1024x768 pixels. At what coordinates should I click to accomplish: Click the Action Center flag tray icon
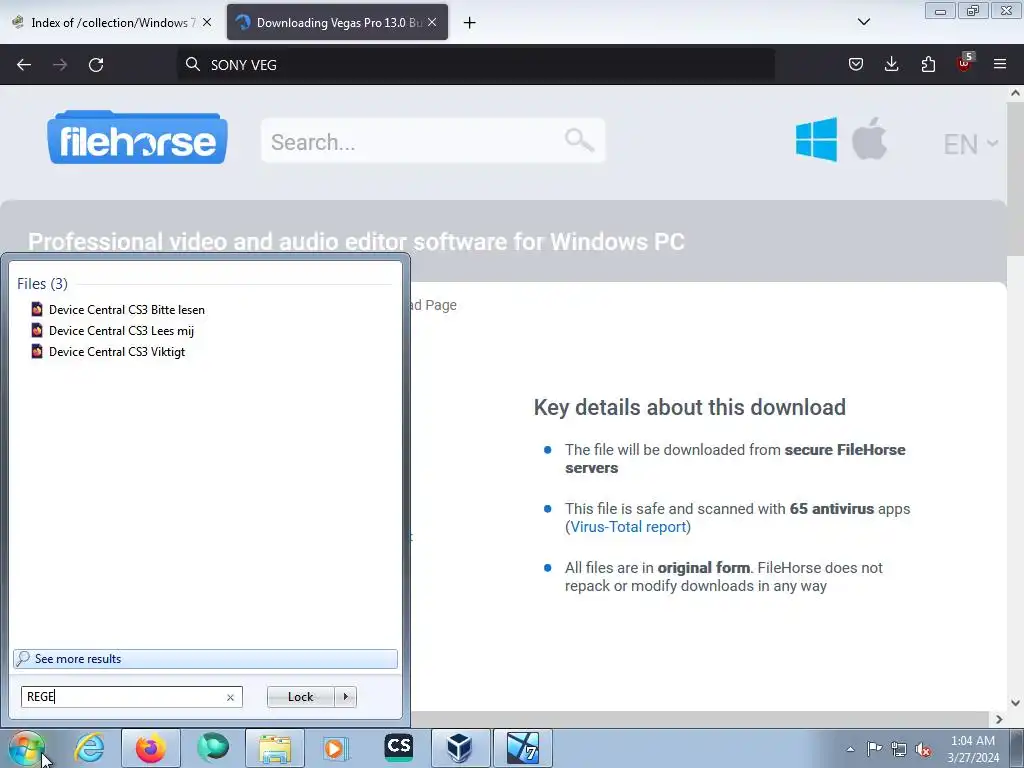[874, 749]
